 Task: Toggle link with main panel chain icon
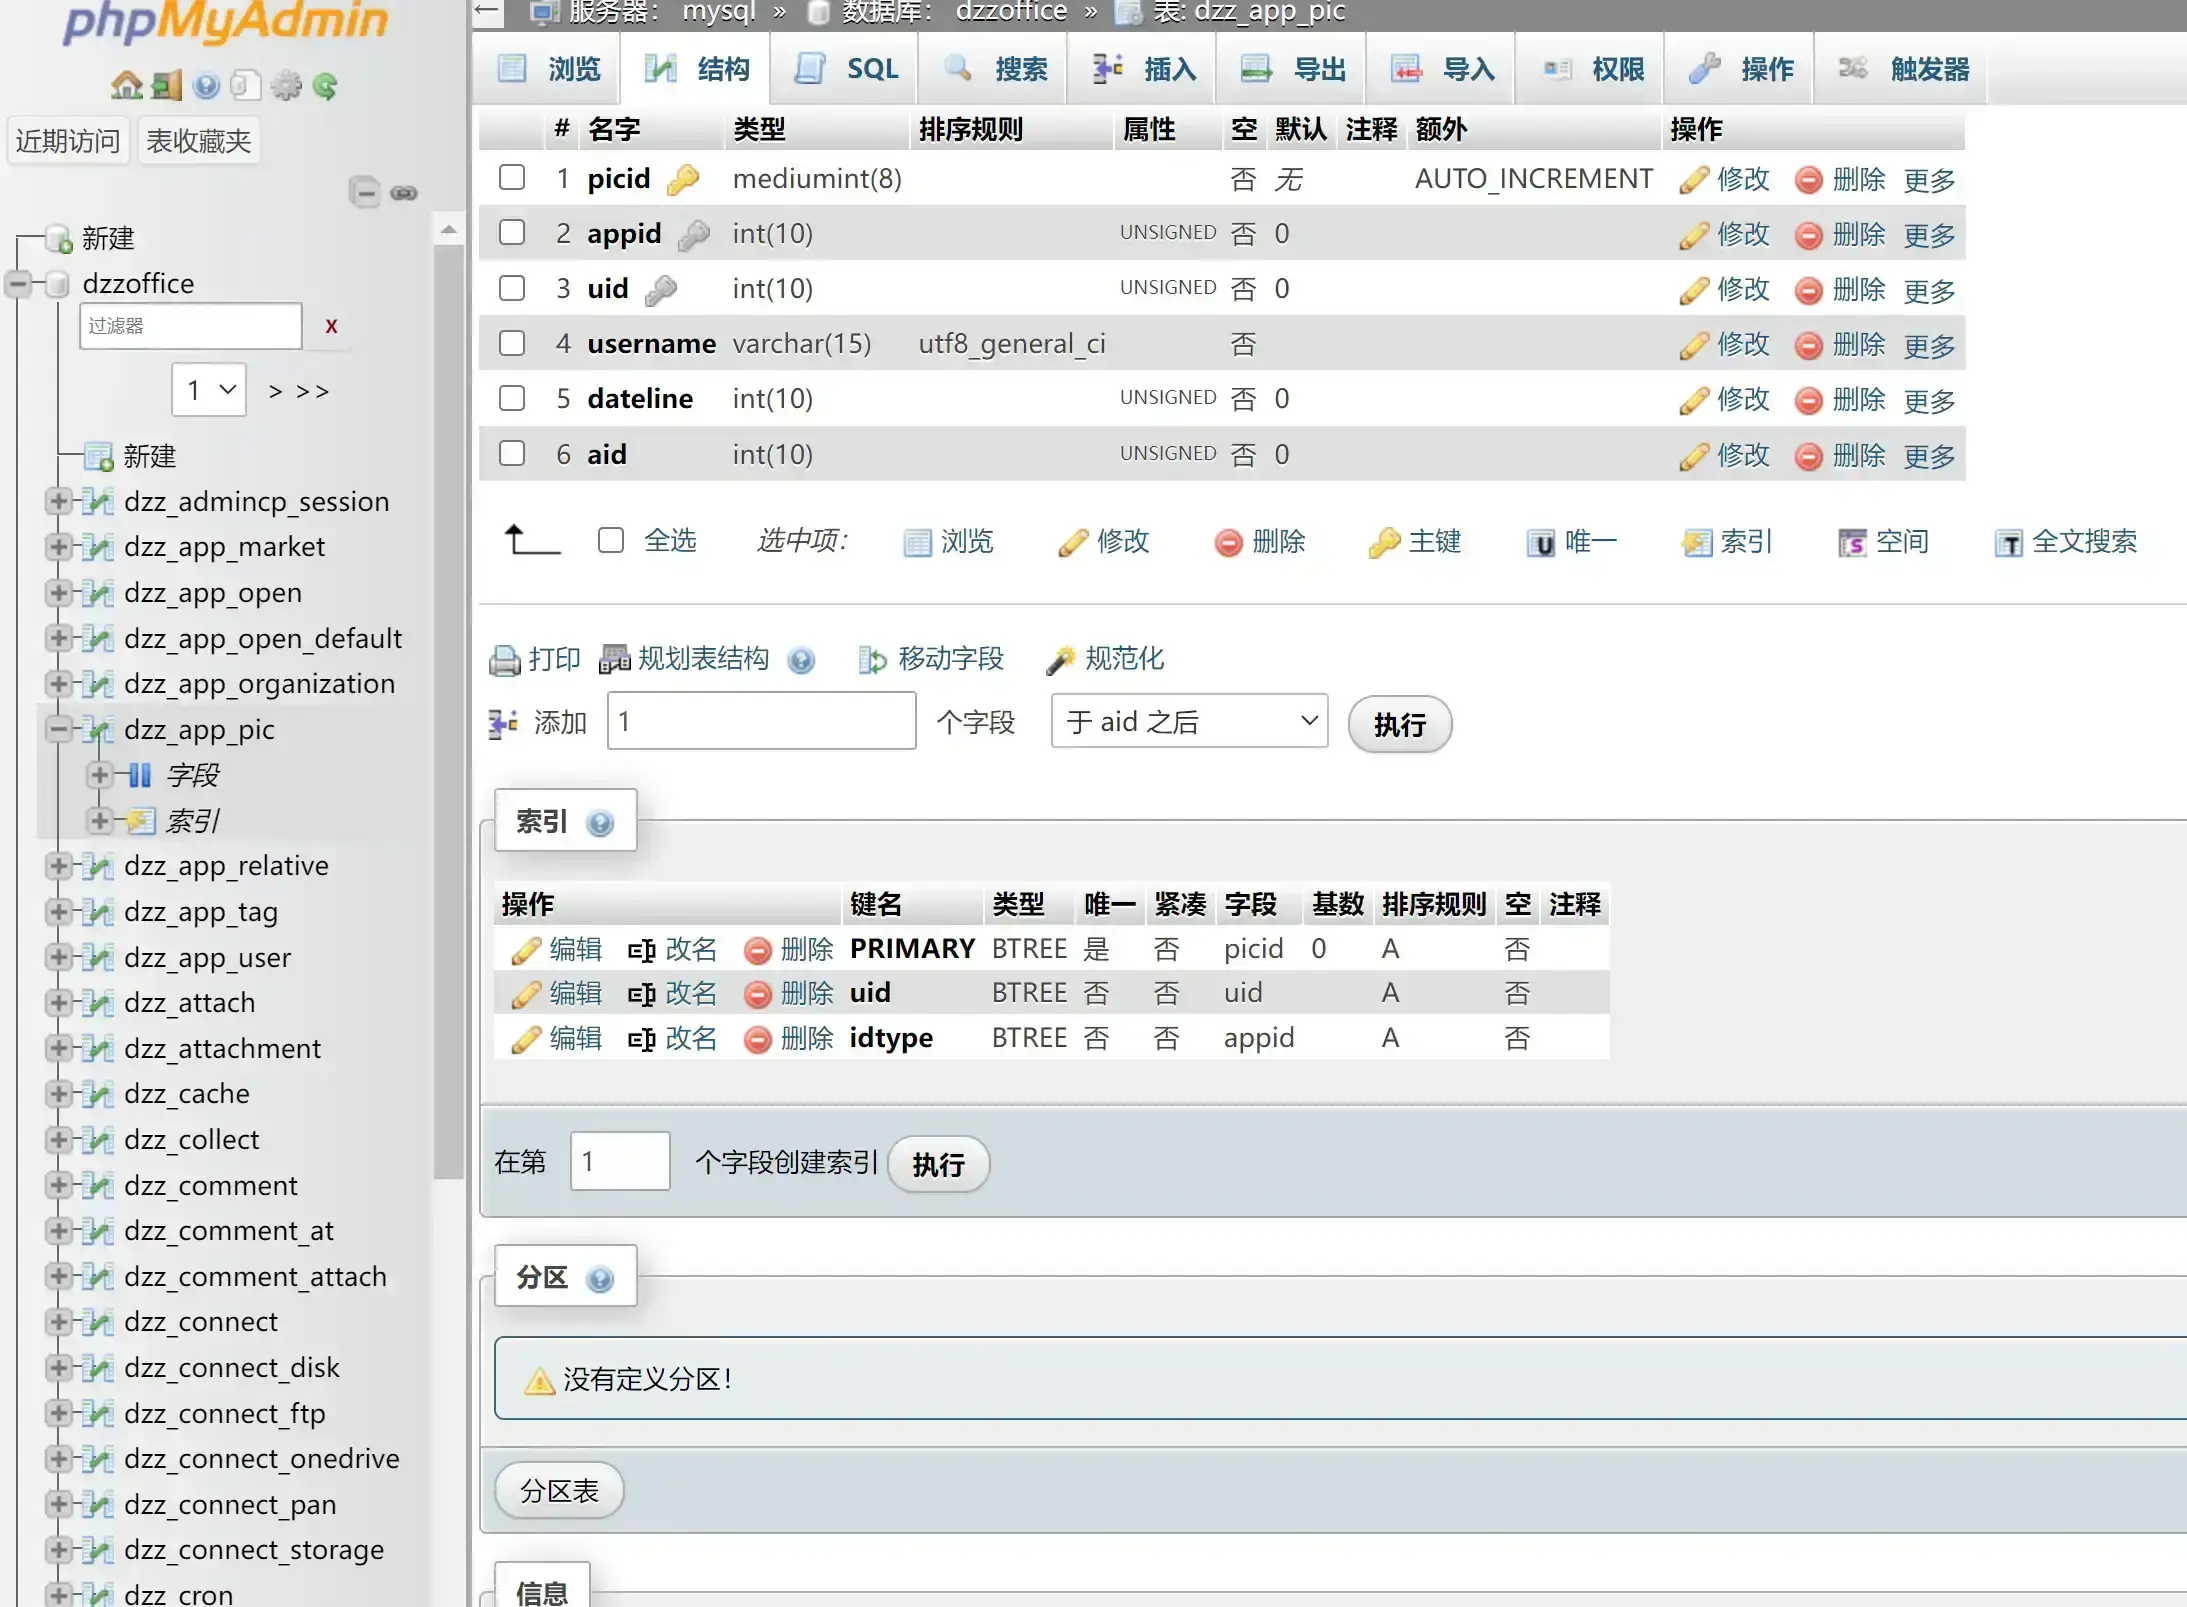[x=404, y=192]
